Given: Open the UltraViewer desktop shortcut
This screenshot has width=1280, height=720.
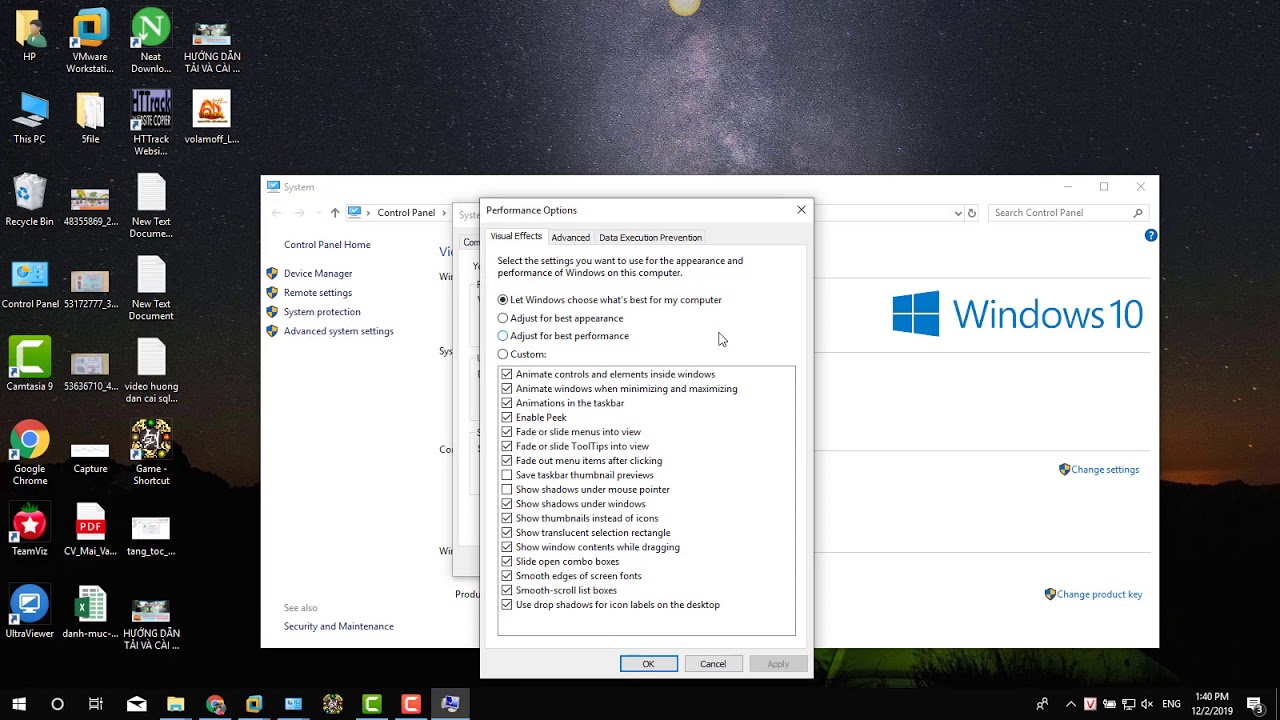Looking at the screenshot, I should (x=30, y=612).
